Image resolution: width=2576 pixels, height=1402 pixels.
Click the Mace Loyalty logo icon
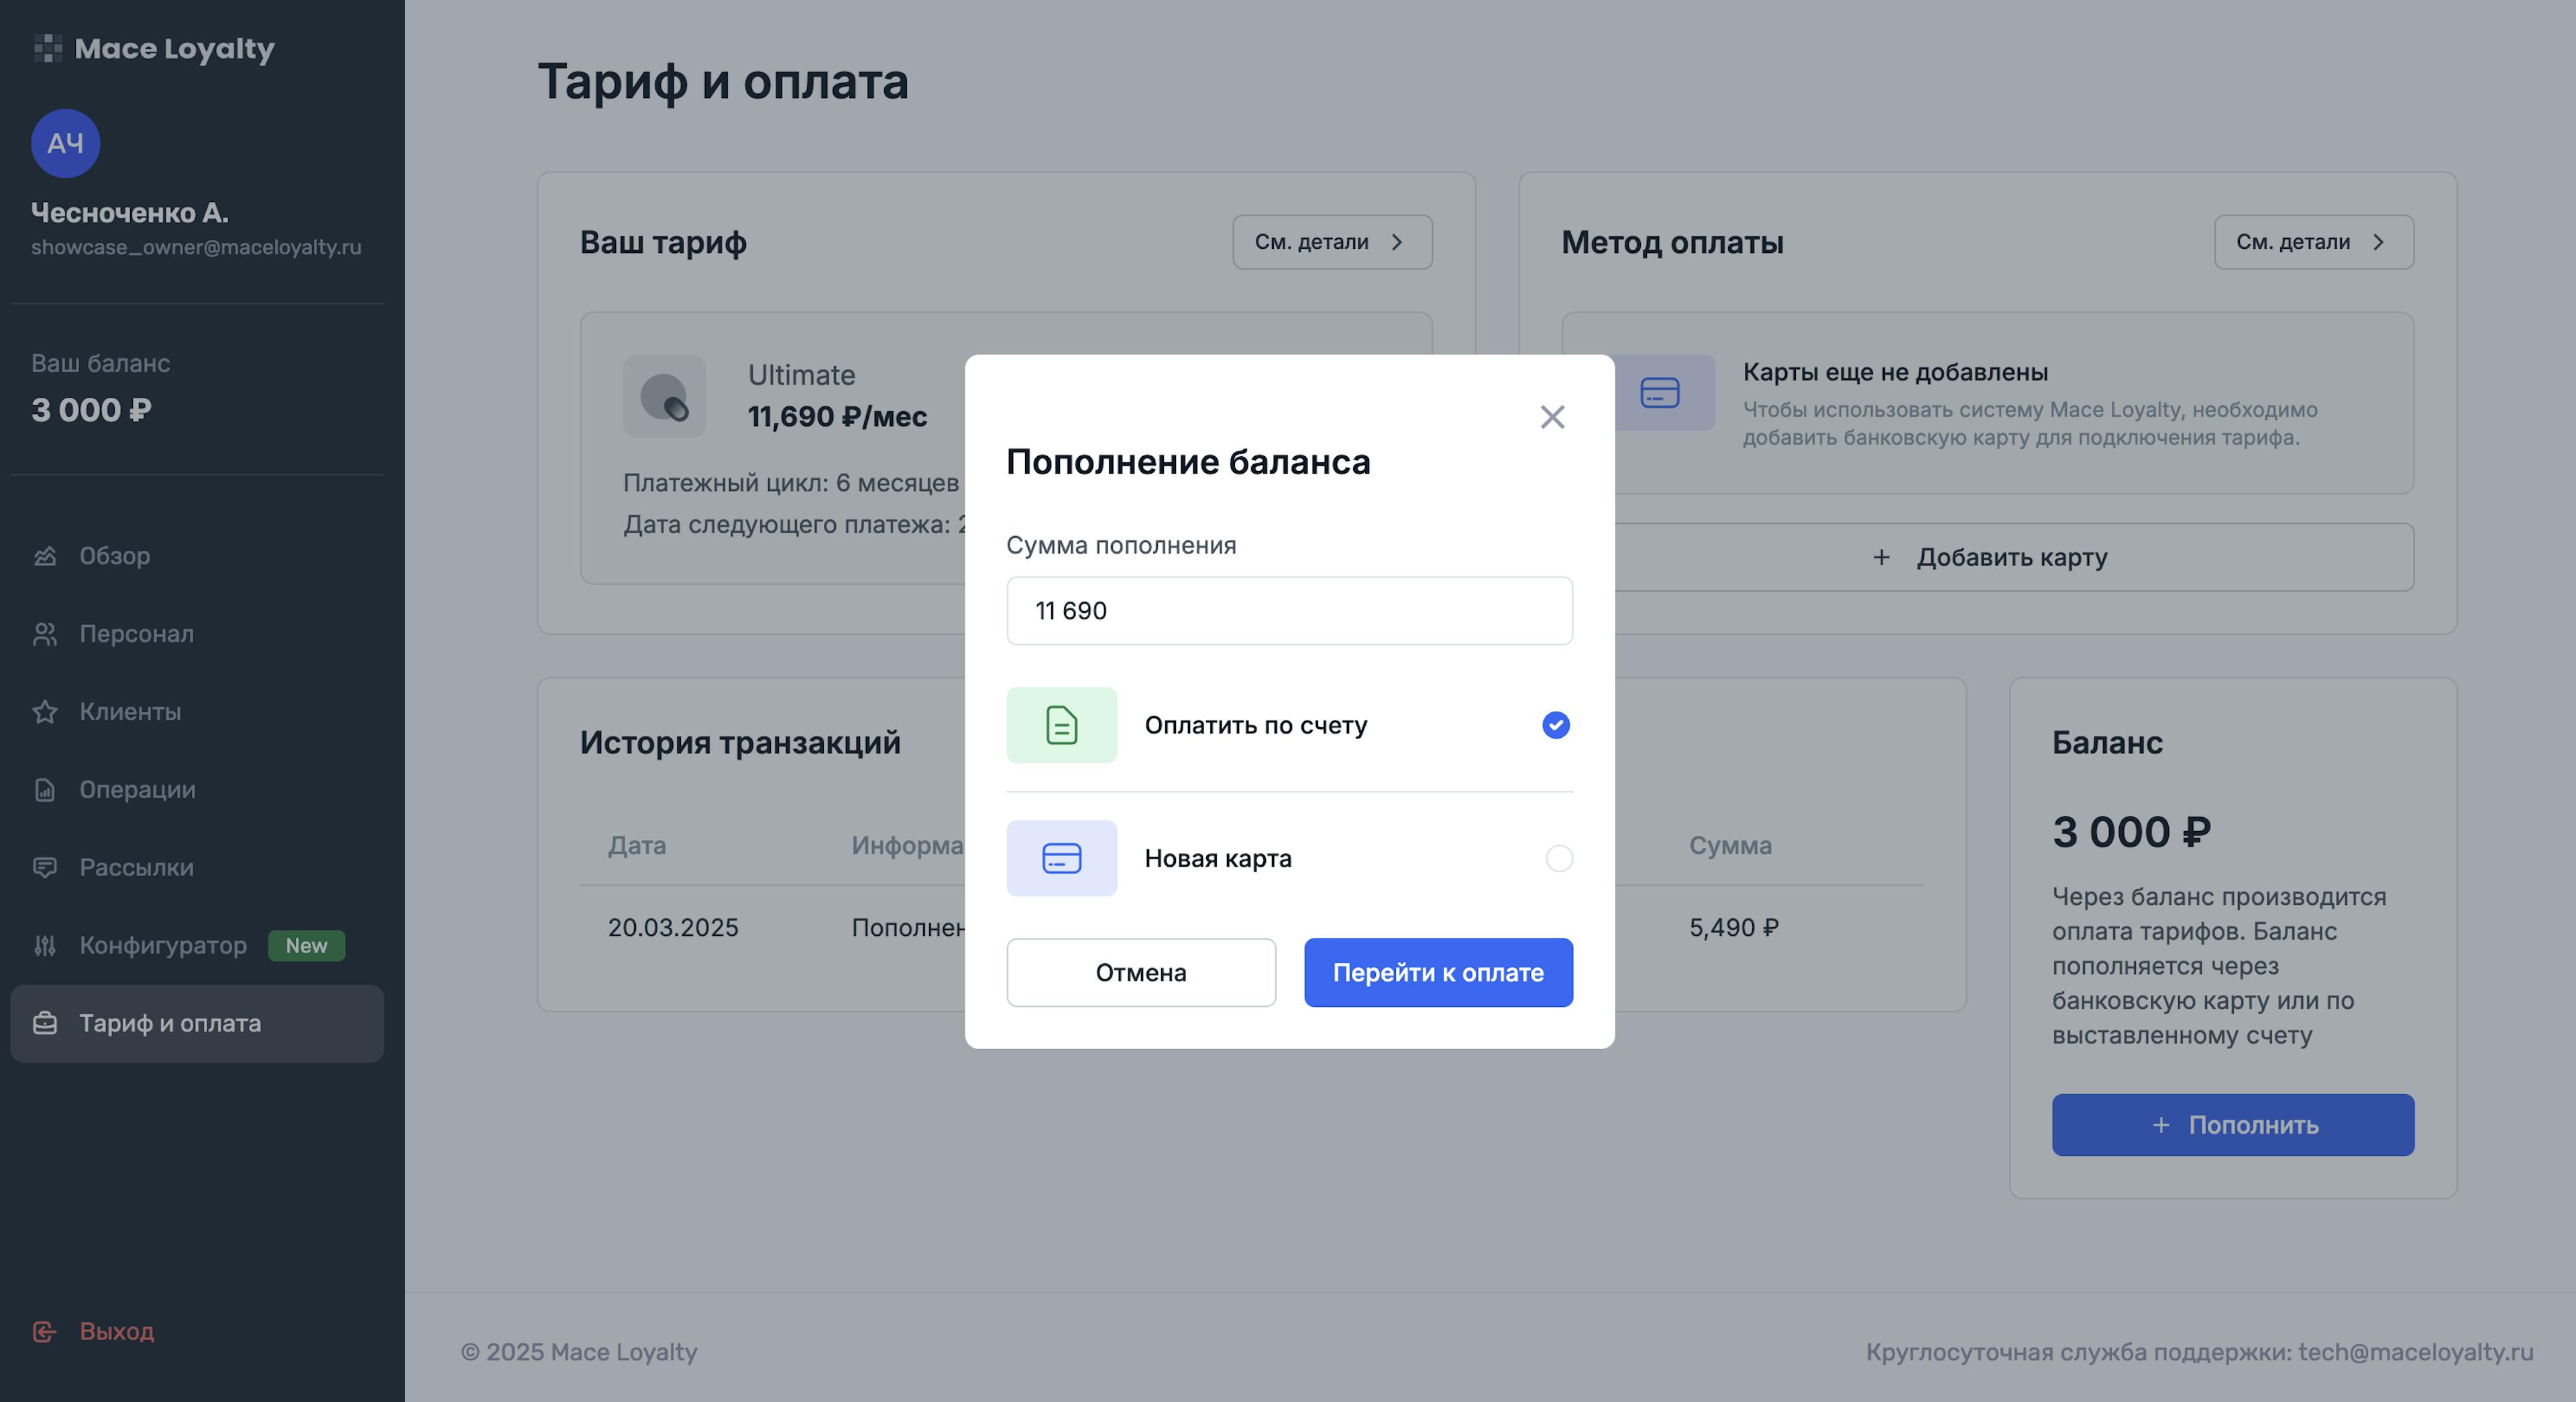(x=48, y=48)
